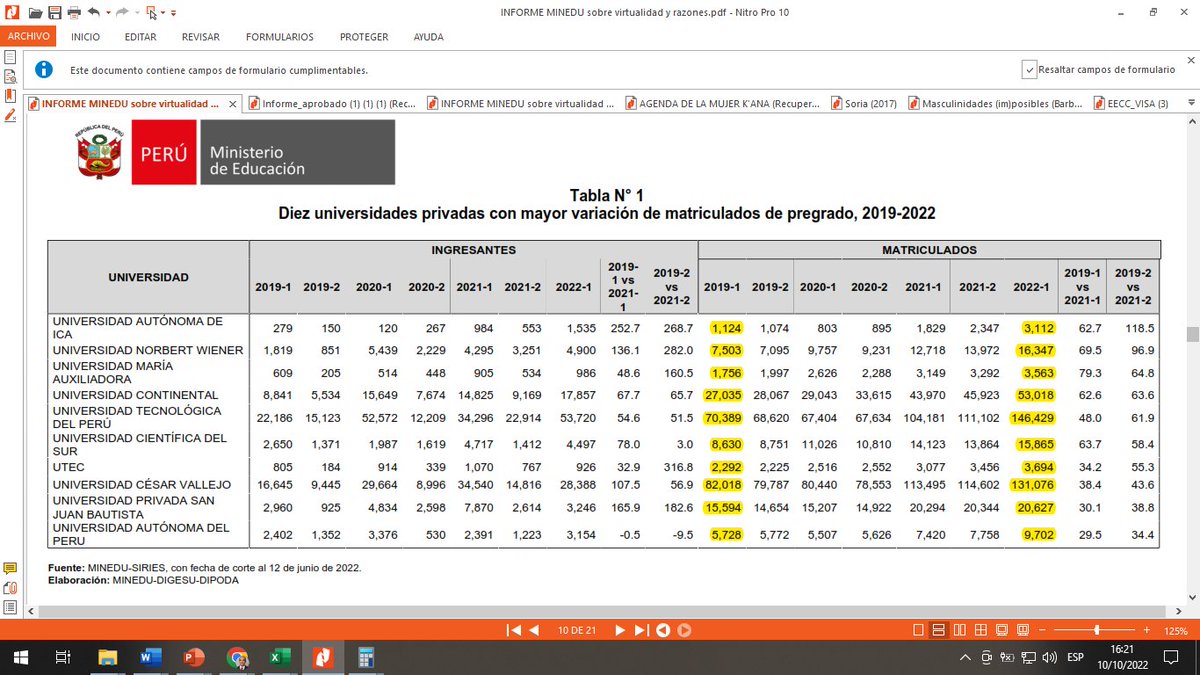The width and height of the screenshot is (1200, 675).
Task: Open the Attachments panel with the paperclip icon
Action: click(10, 587)
